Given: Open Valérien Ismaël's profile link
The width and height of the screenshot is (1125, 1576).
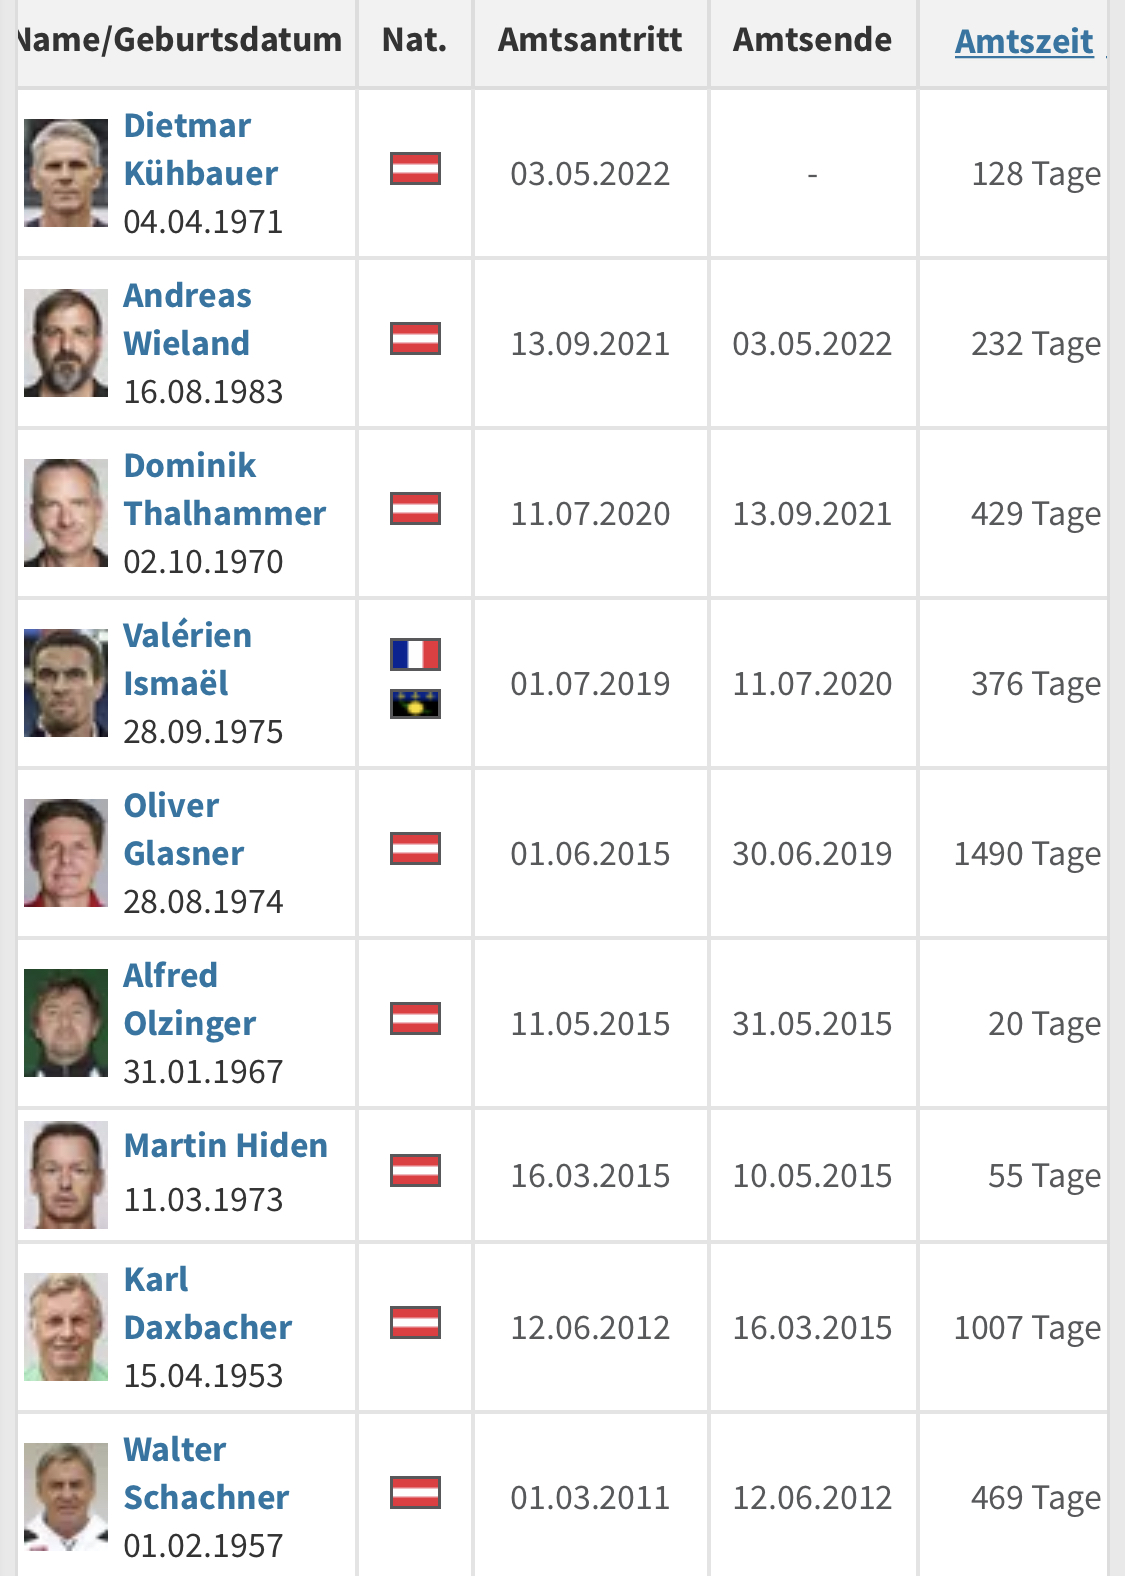Looking at the screenshot, I should pyautogui.click(x=187, y=660).
